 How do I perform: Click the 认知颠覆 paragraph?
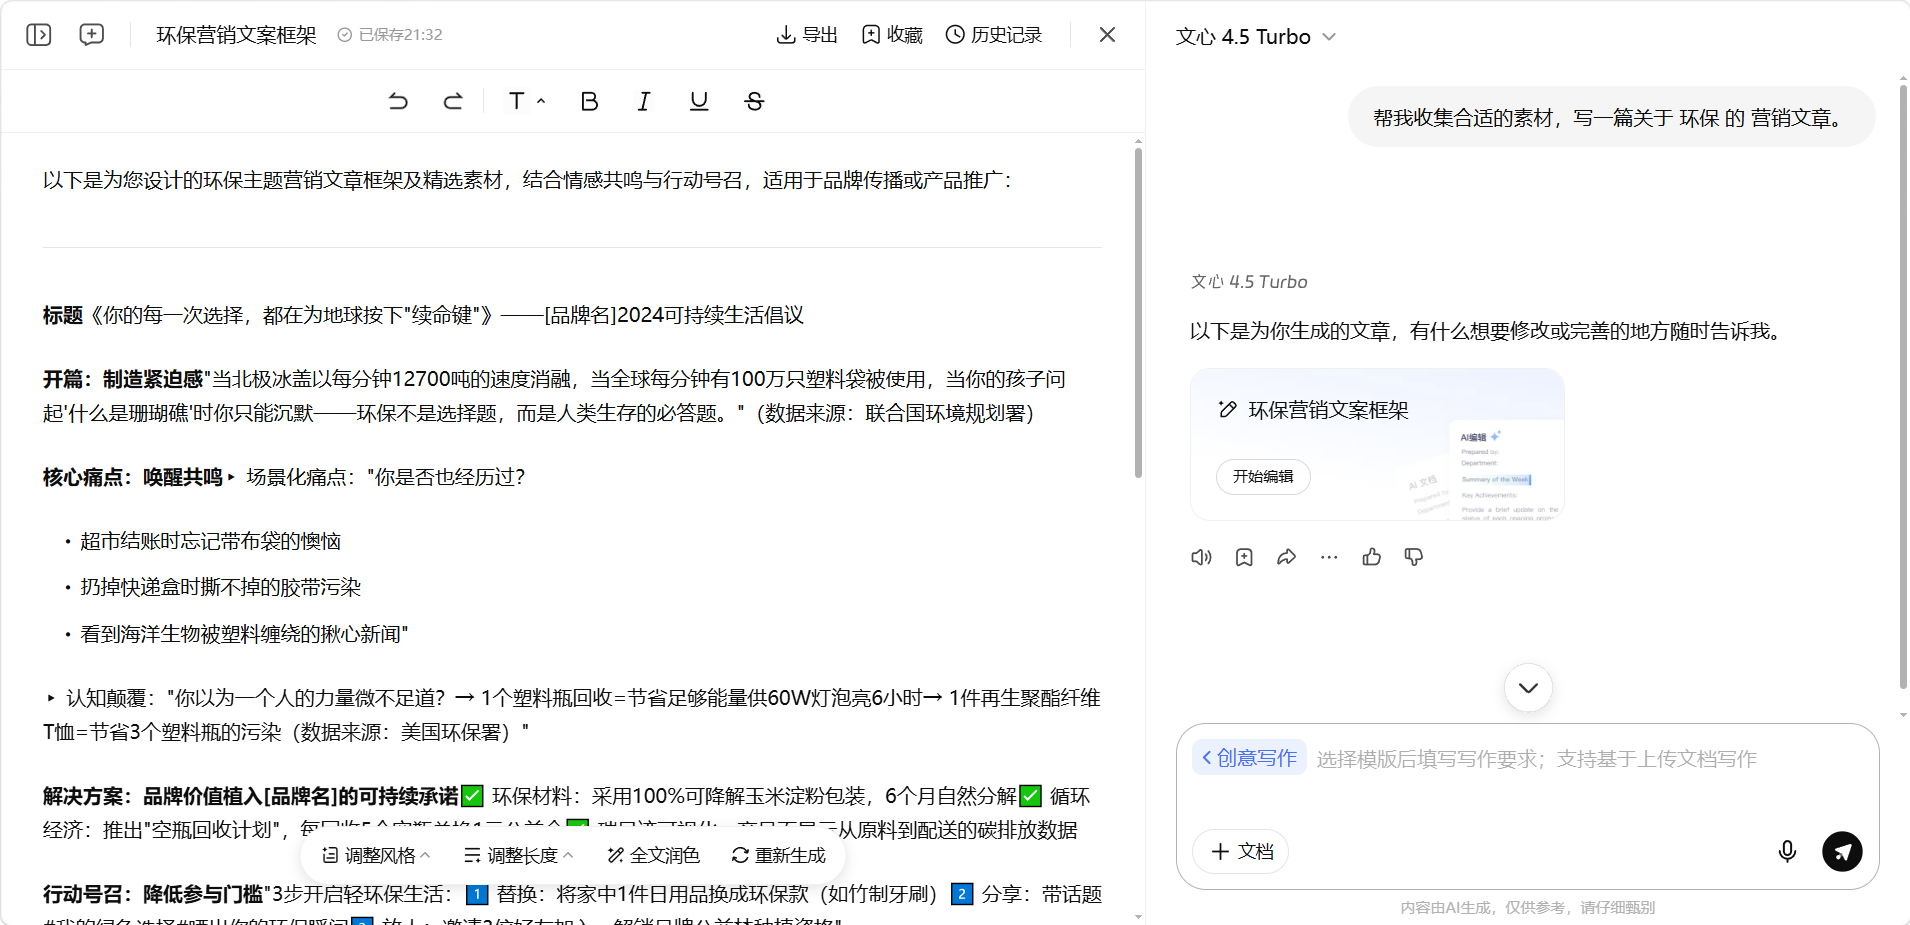pyautogui.click(x=572, y=715)
